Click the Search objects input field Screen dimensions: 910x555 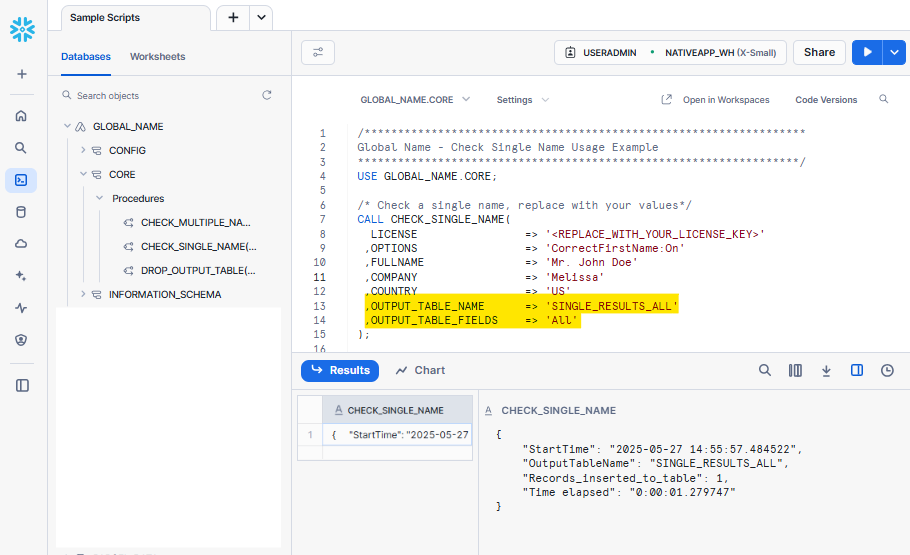click(165, 96)
